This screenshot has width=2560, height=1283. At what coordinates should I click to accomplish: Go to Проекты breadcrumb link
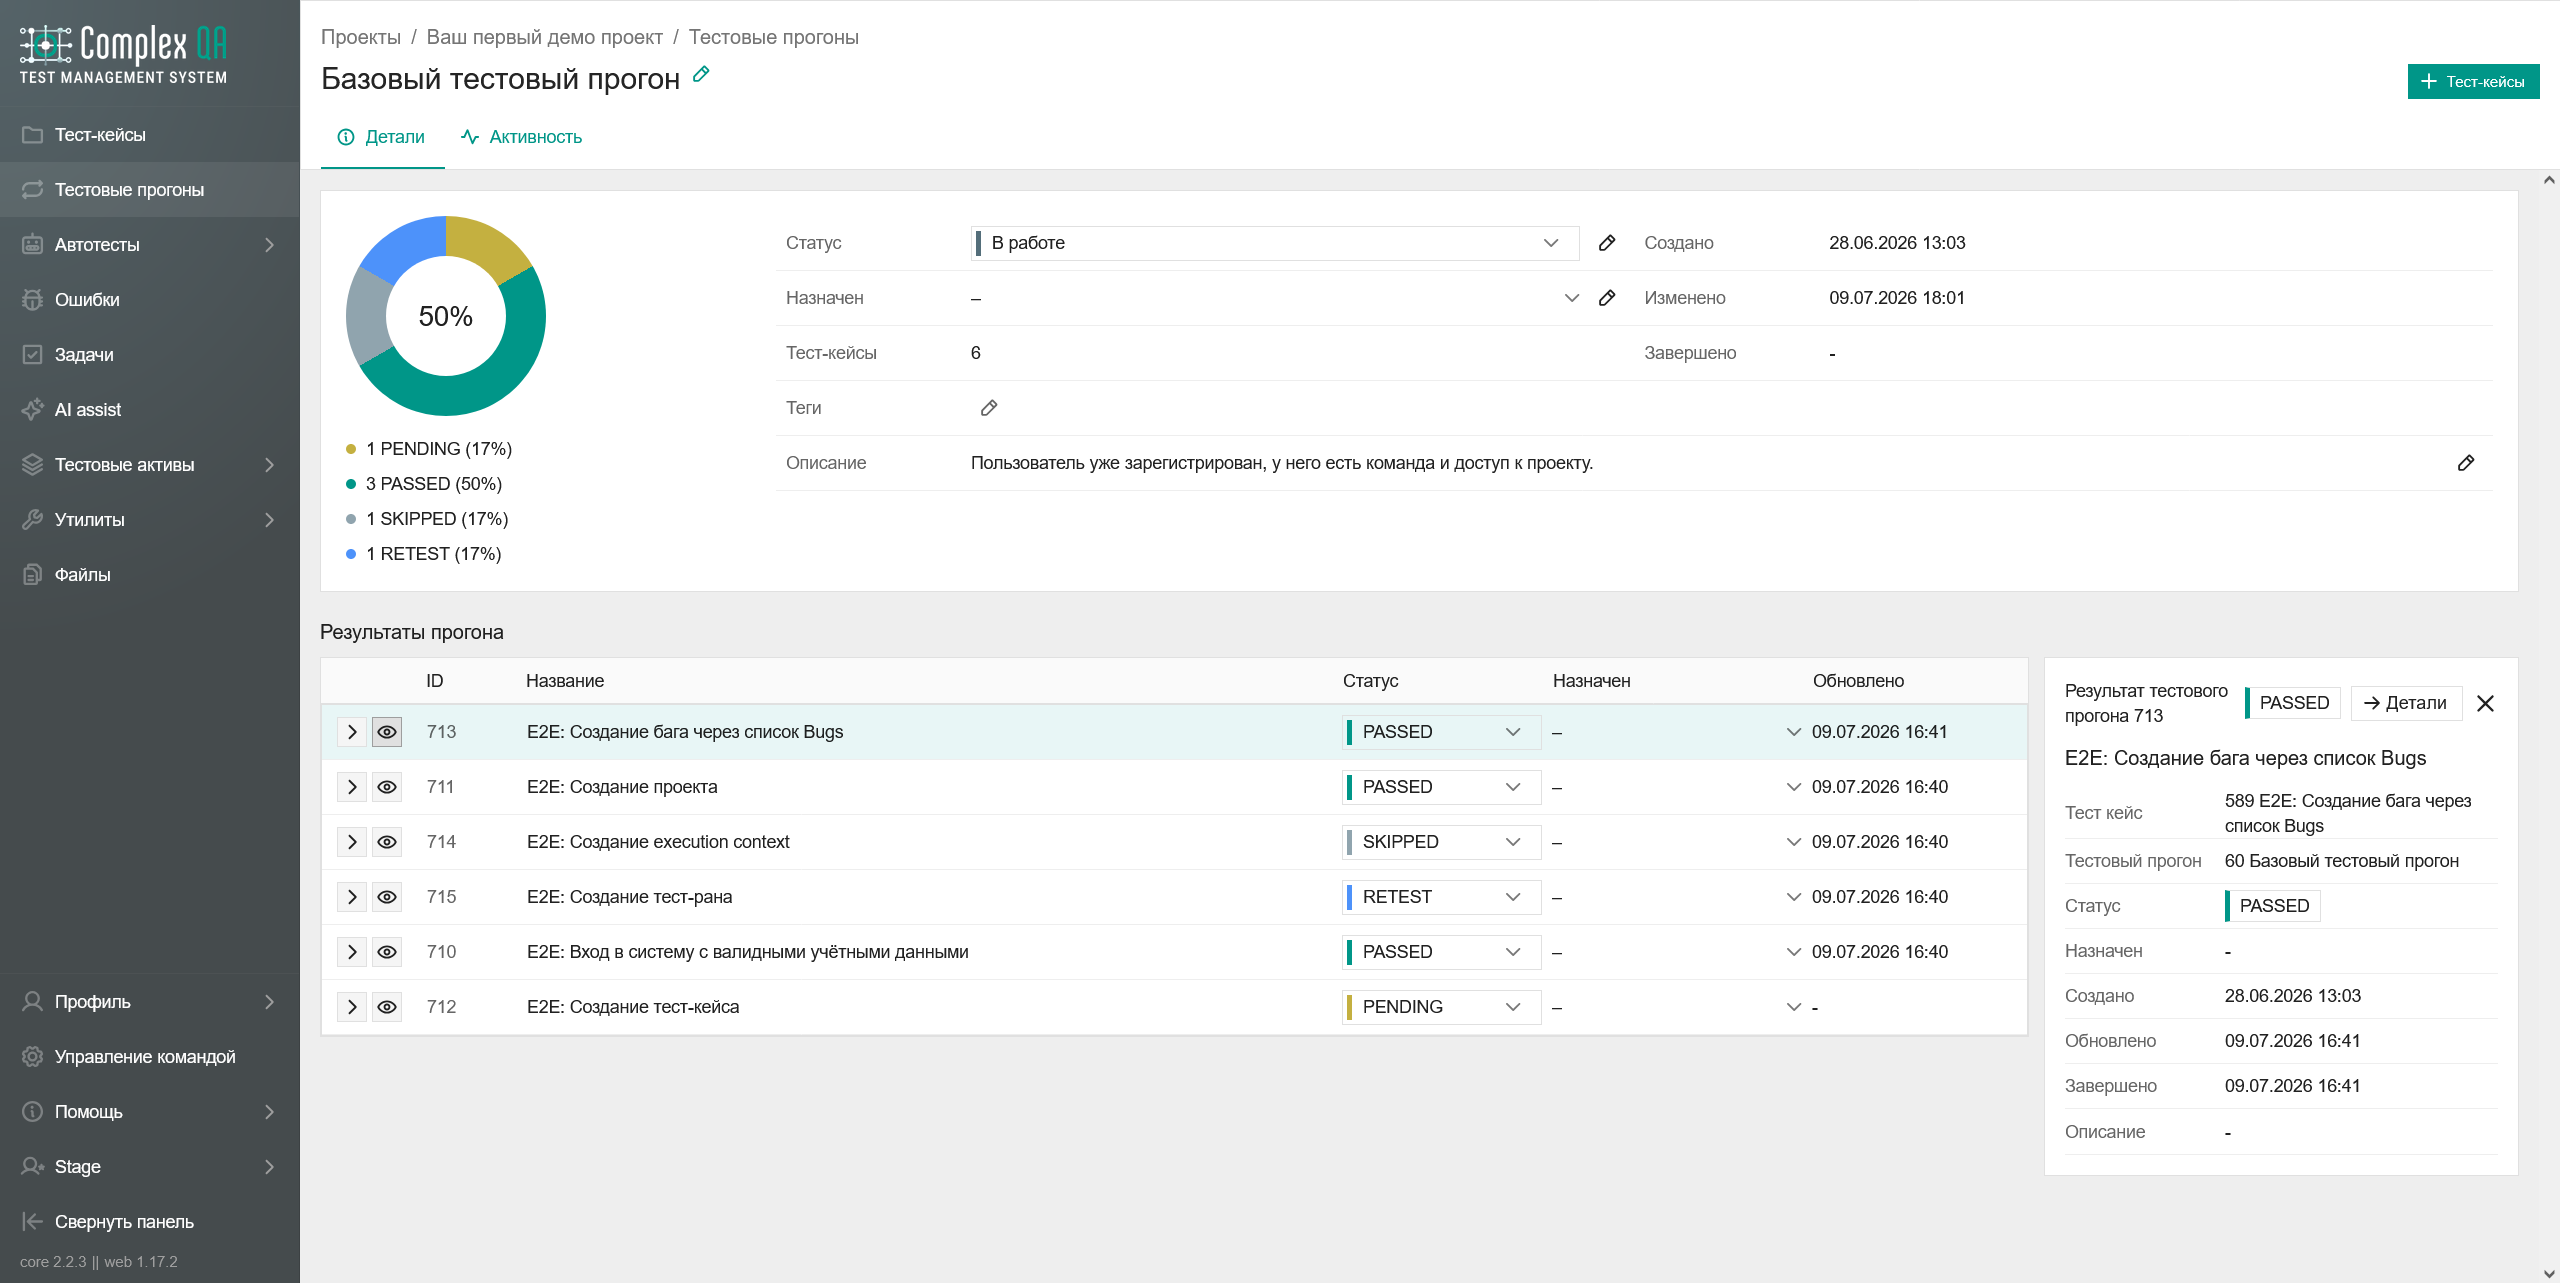[361, 37]
